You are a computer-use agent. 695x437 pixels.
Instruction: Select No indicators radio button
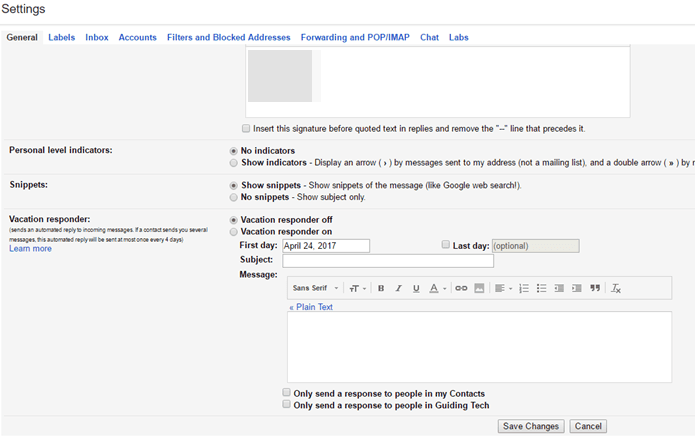234,151
